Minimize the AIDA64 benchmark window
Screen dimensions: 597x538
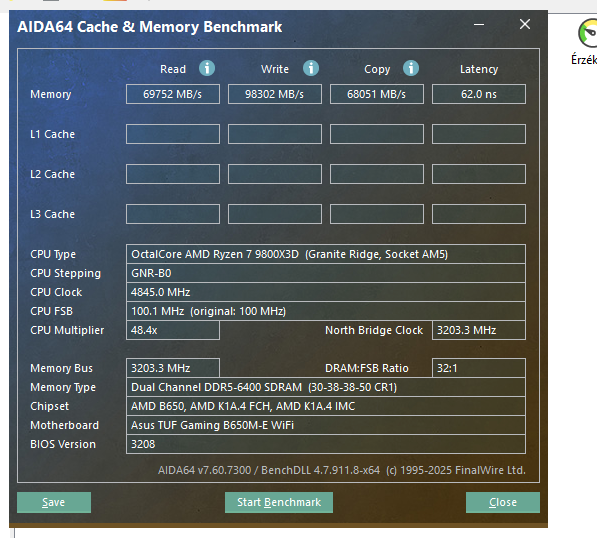[x=479, y=24]
